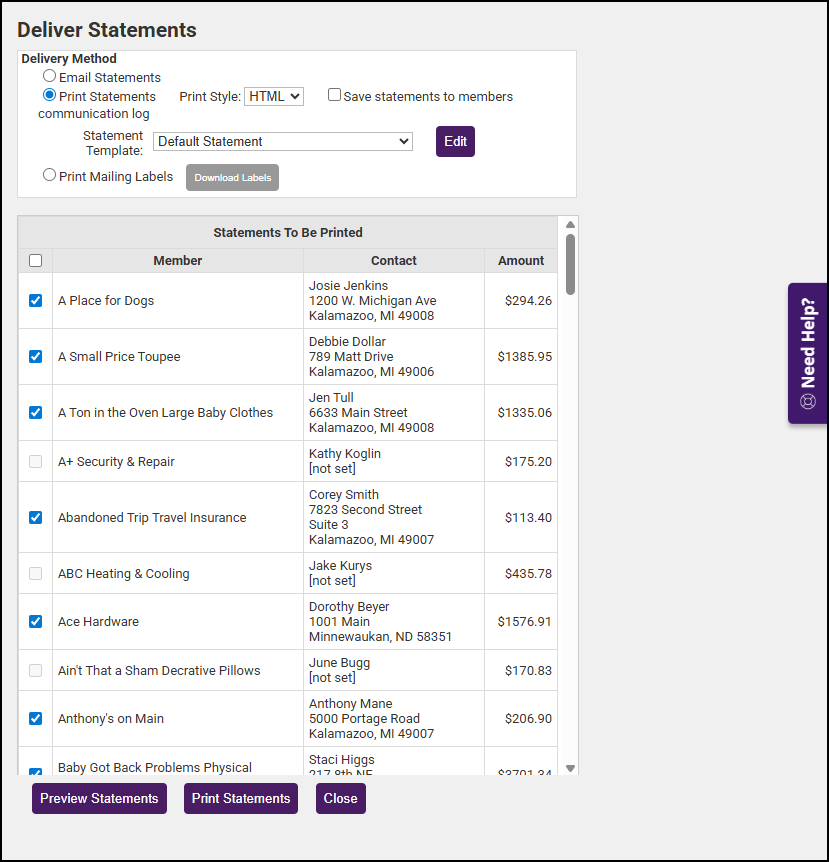This screenshot has height=862, width=829.
Task: Expand the Statement Template dropdown
Action: point(283,142)
